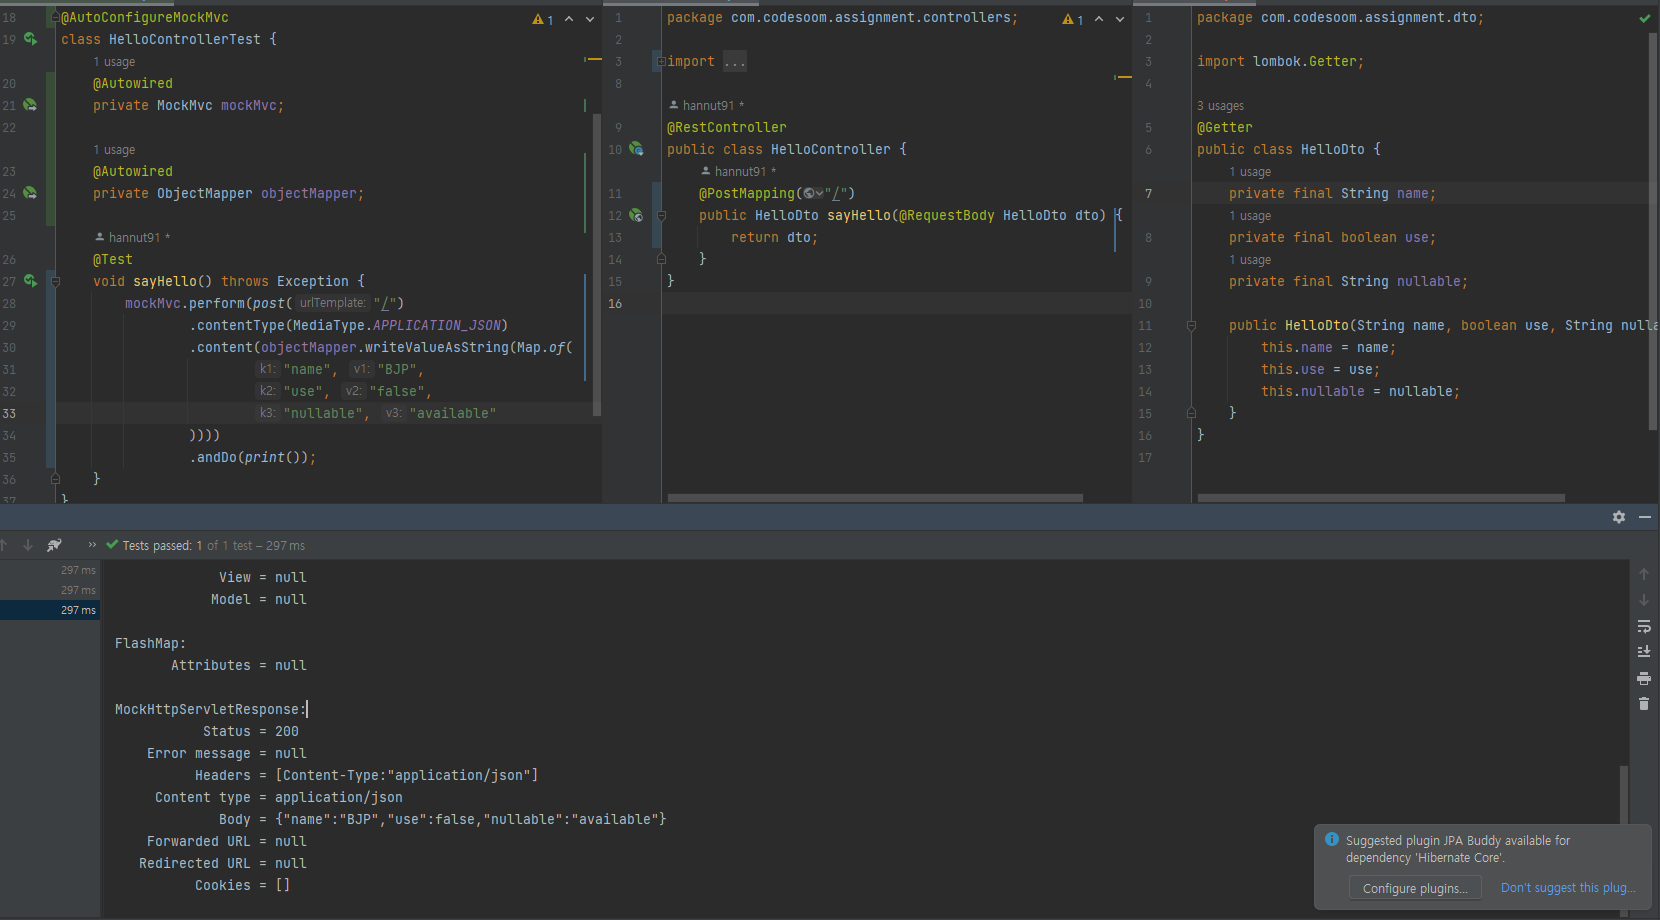
Task: Click the gutter icon next to HelloController class
Action: [636, 149]
